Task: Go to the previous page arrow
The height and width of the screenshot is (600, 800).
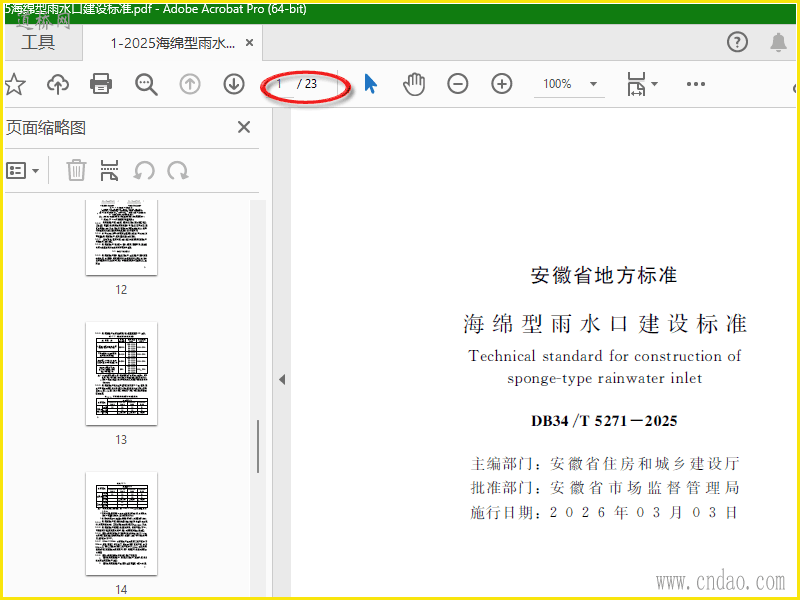Action: [190, 84]
